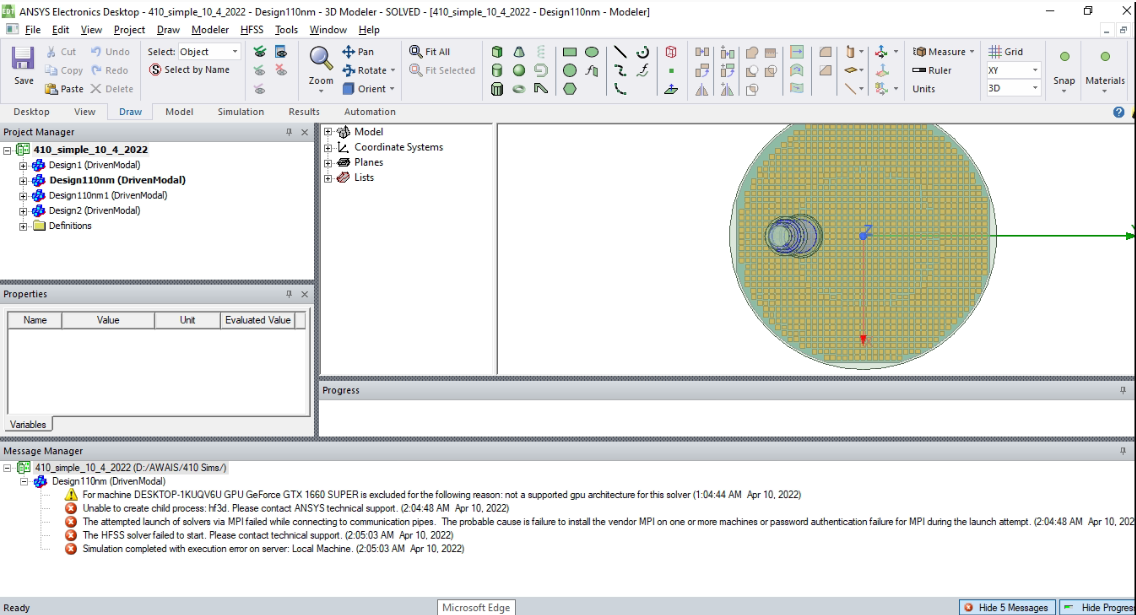Click the Draw line tool
The image size is (1136, 615).
coord(620,52)
